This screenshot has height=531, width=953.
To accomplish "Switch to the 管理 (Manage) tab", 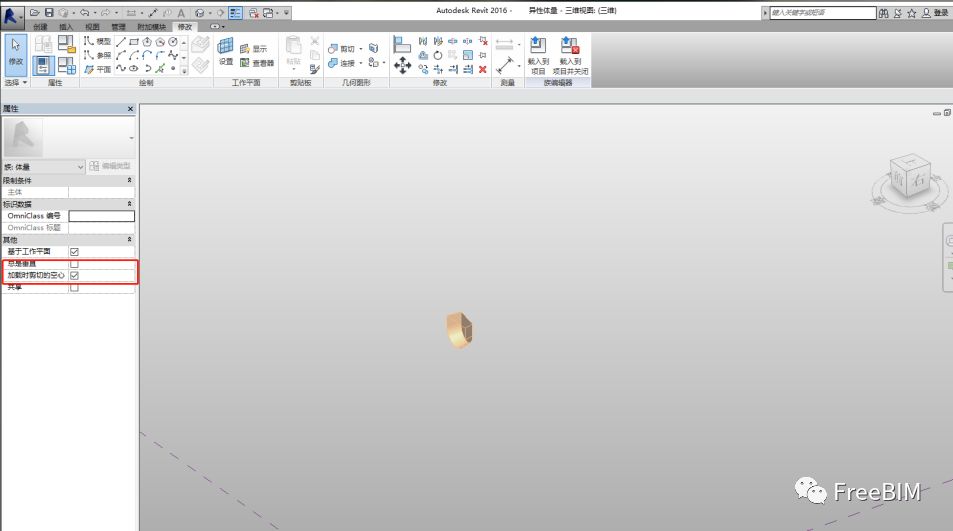I will tap(118, 27).
